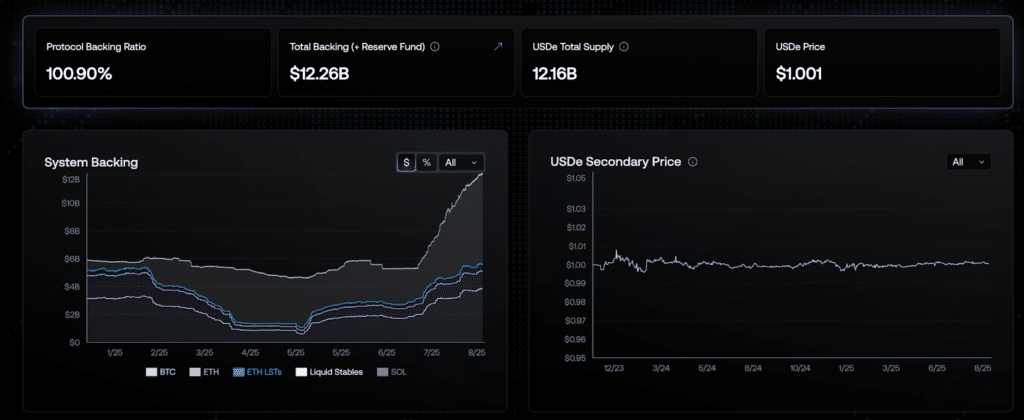The image size is (1024, 420).
Task: Open Total Backing external arrow link
Action: click(x=498, y=46)
